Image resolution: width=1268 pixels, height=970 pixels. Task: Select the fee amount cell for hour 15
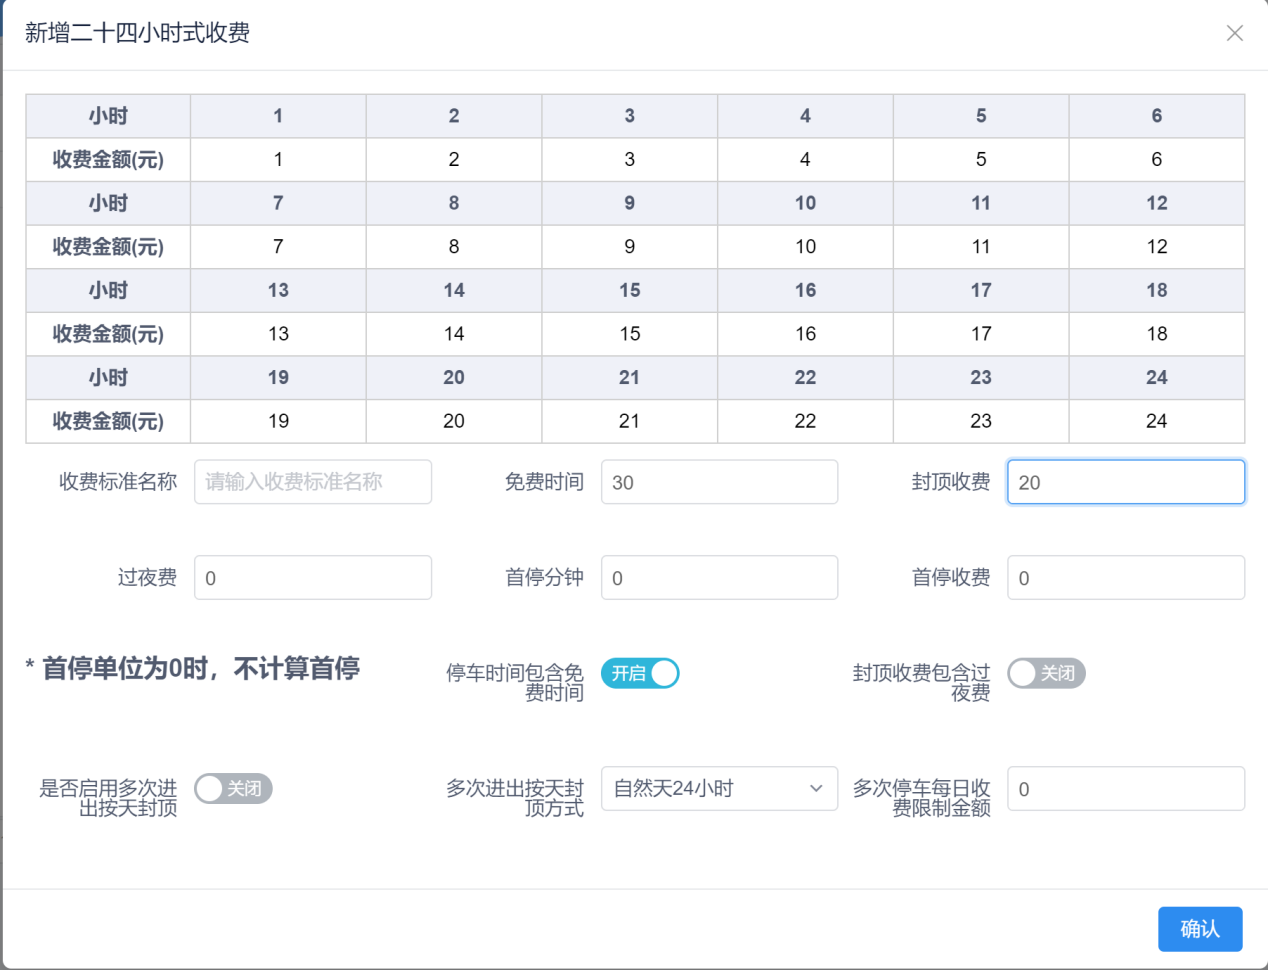coord(630,334)
